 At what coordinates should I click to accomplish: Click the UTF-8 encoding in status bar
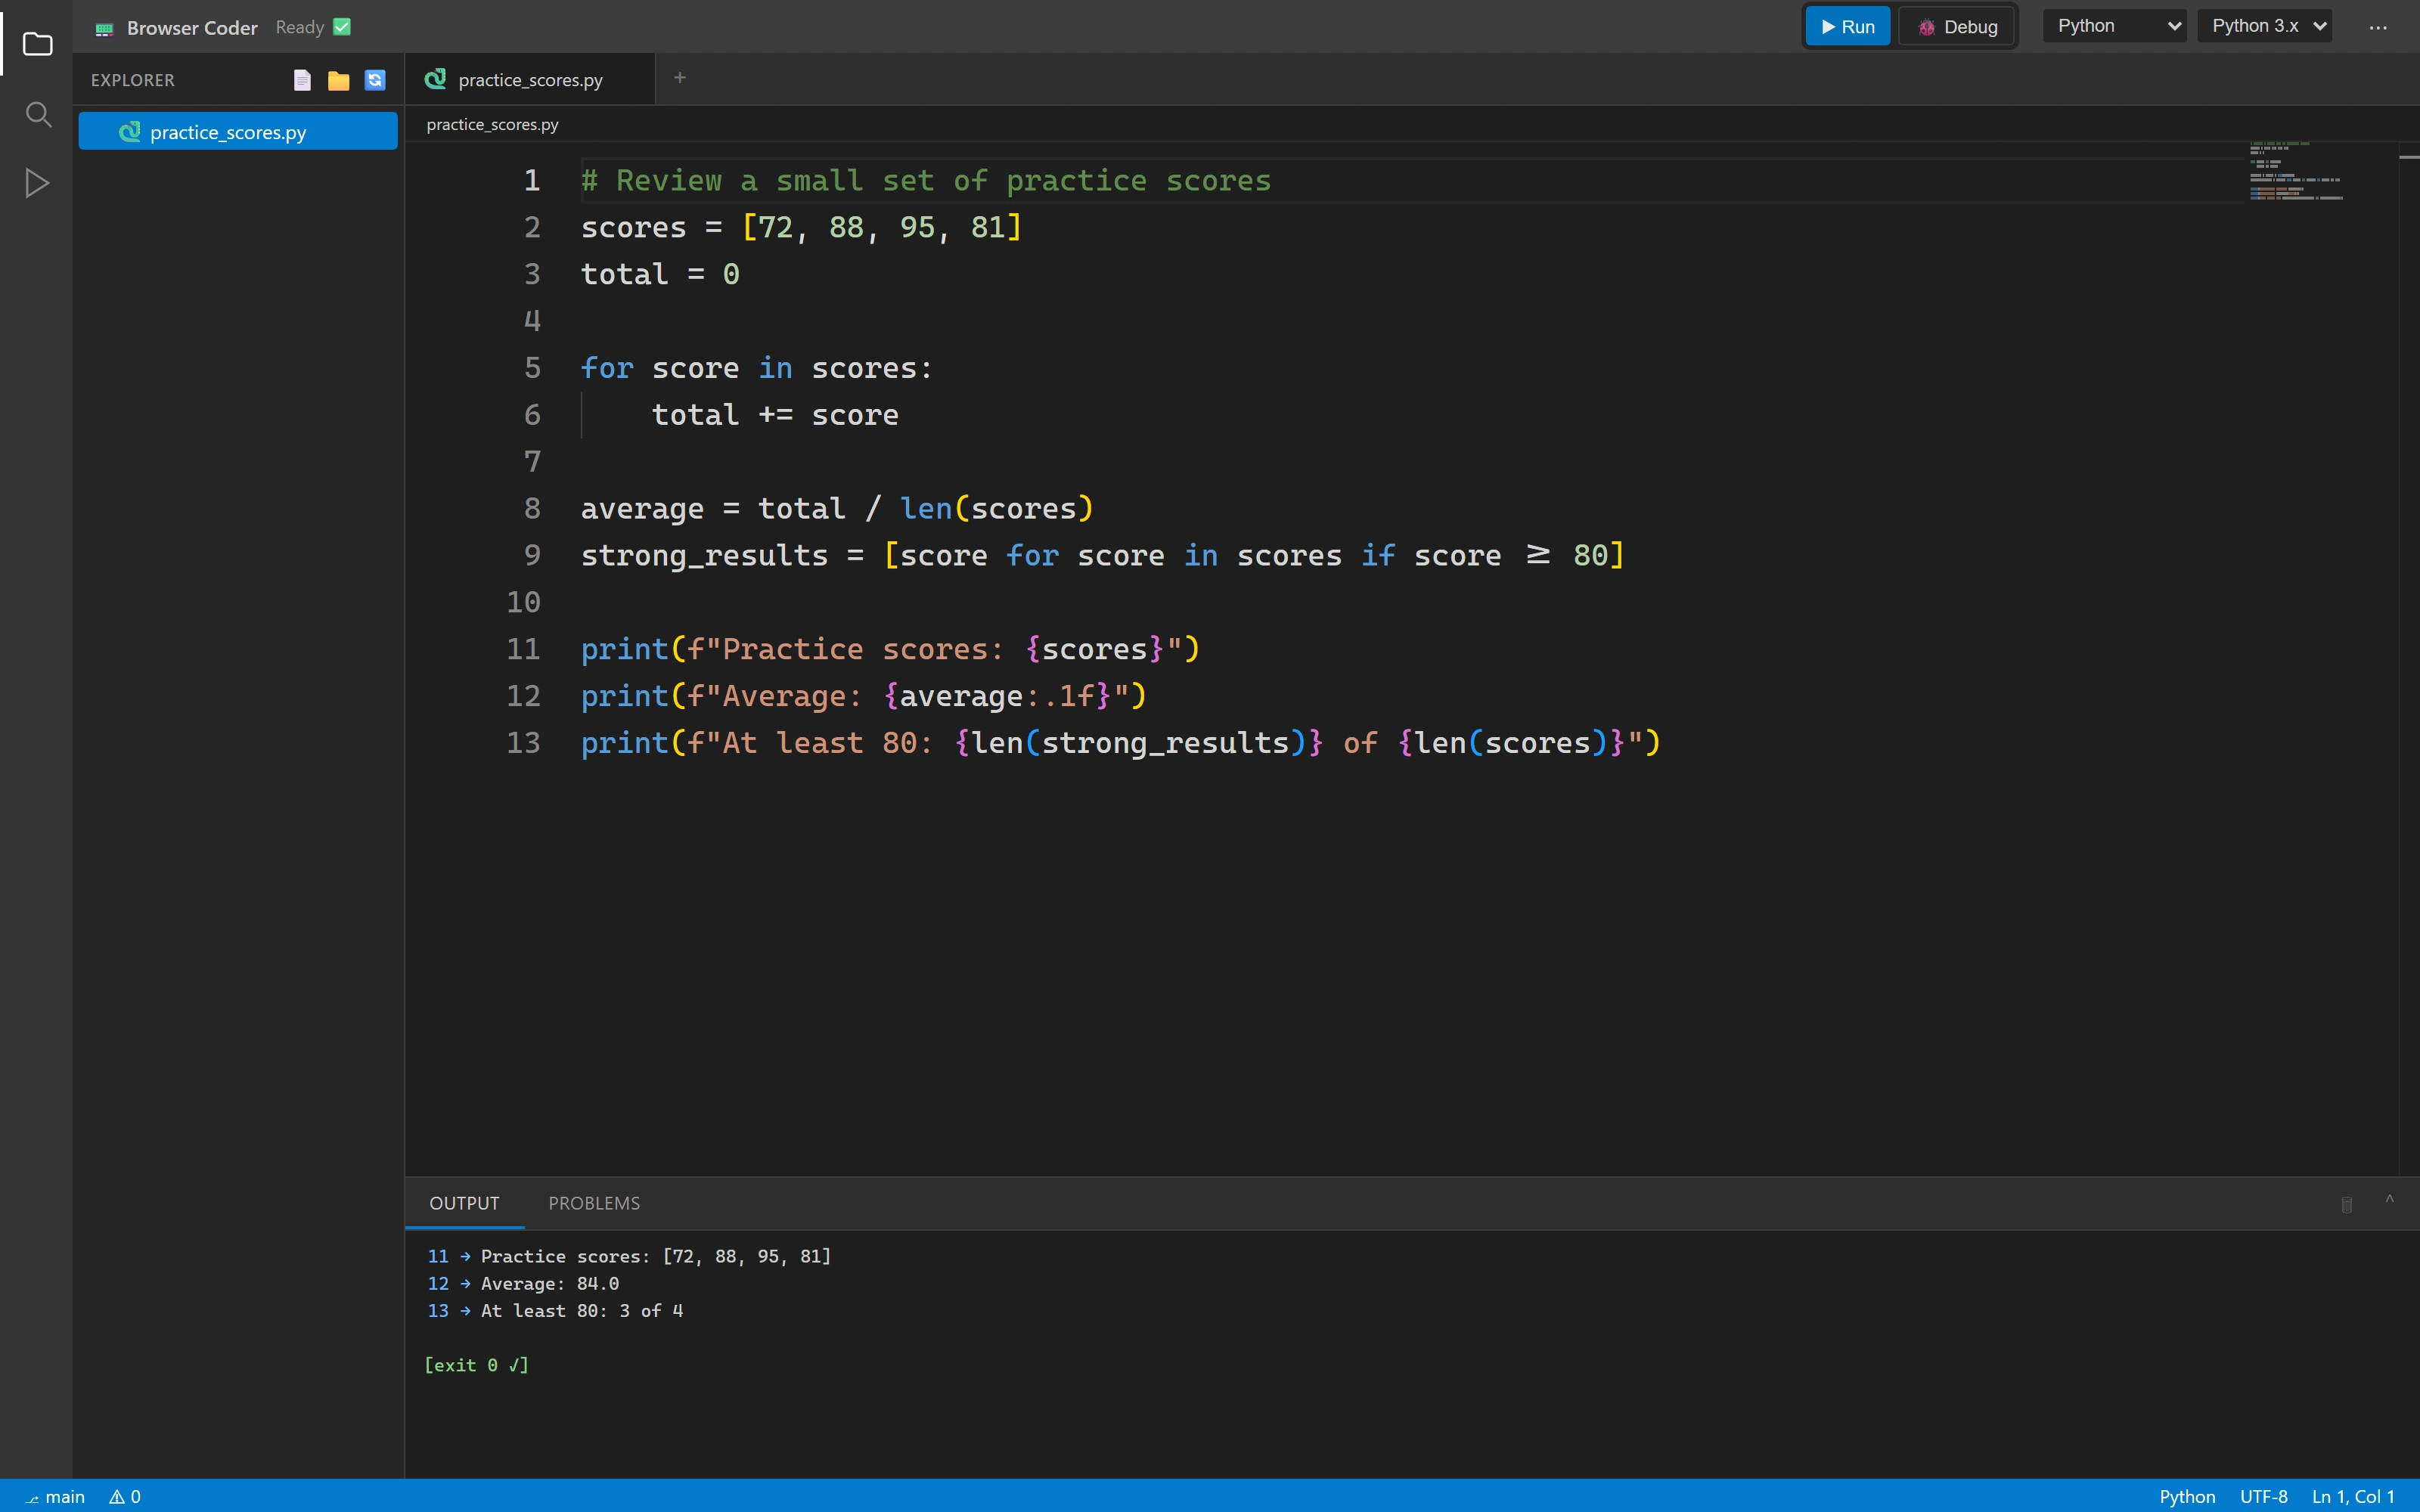pyautogui.click(x=2264, y=1496)
